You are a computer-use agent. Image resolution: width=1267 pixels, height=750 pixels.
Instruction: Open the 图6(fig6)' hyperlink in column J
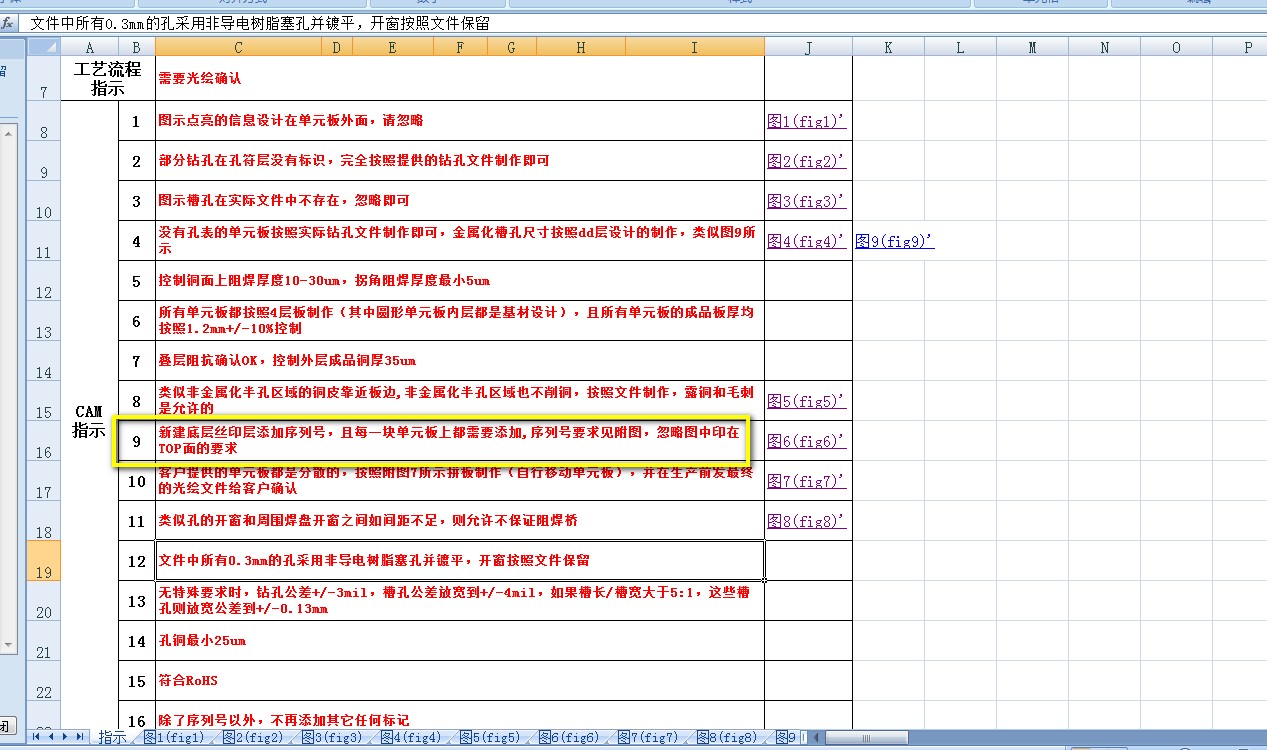pyautogui.click(x=807, y=441)
